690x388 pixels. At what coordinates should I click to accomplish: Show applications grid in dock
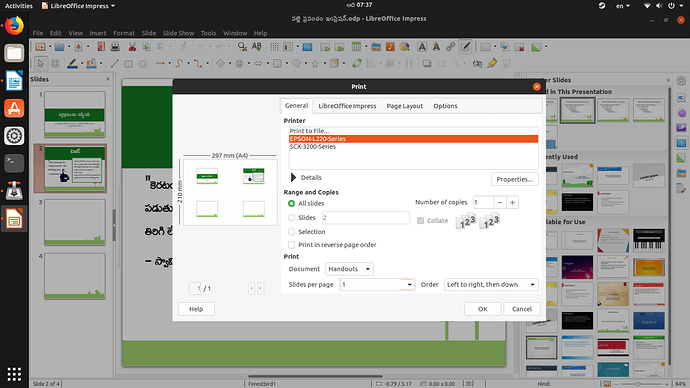14,374
